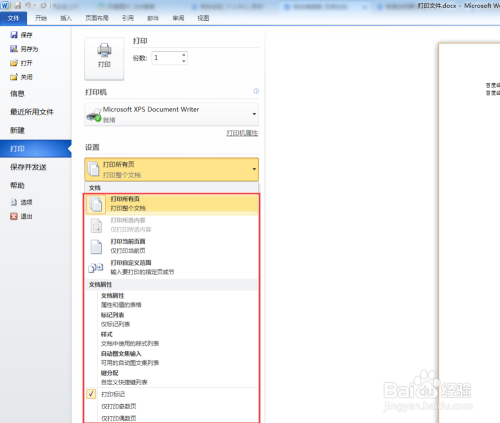Click the 打印当前页面 page icon
The image size is (500, 423).
point(96,247)
